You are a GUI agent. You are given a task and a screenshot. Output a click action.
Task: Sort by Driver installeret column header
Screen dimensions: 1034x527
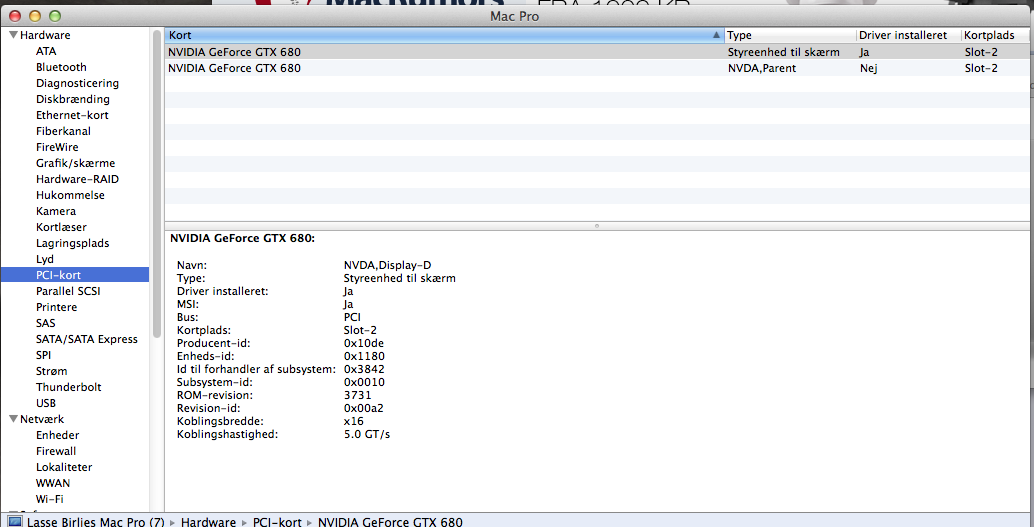coord(908,35)
